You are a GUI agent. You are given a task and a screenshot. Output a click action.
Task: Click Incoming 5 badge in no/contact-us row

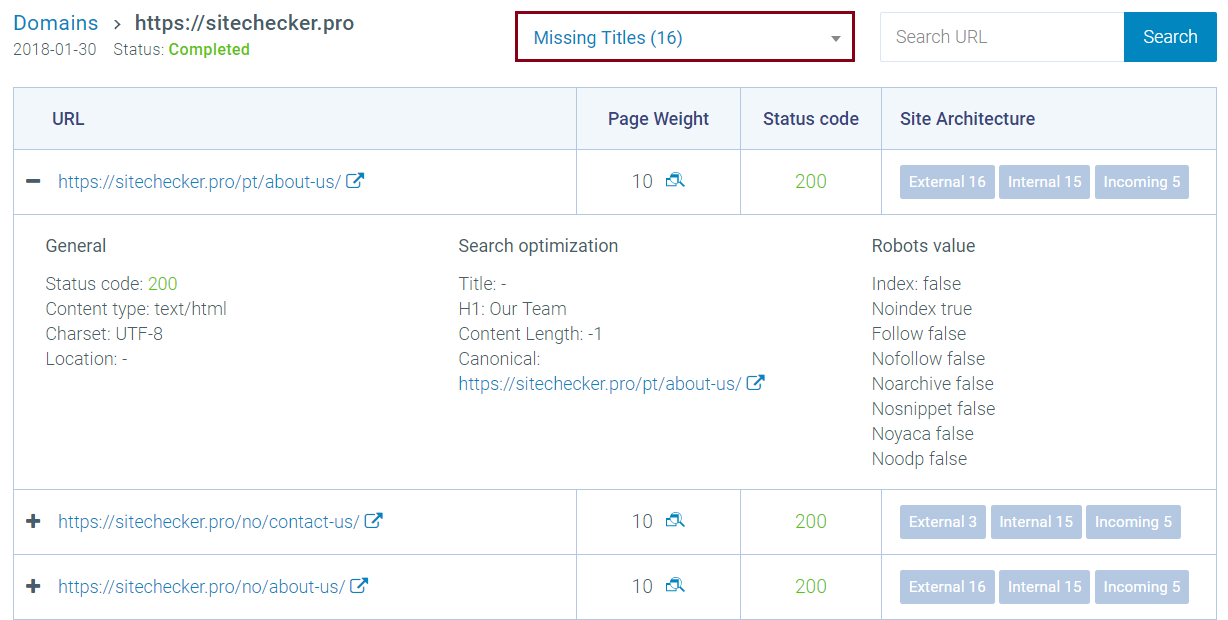[x=1133, y=522]
